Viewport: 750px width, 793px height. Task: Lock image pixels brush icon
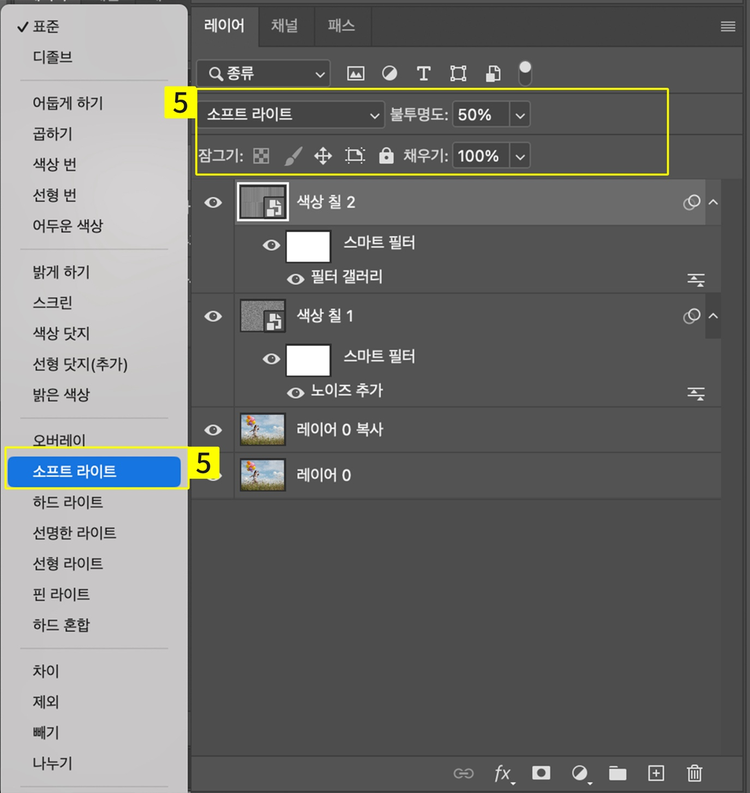293,156
